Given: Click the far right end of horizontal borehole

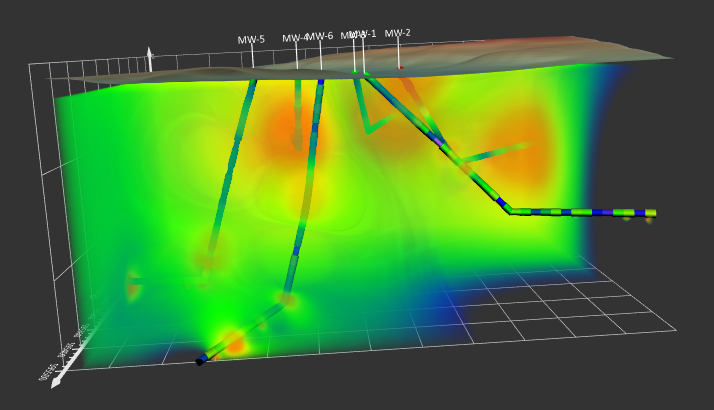Looking at the screenshot, I should point(651,213).
